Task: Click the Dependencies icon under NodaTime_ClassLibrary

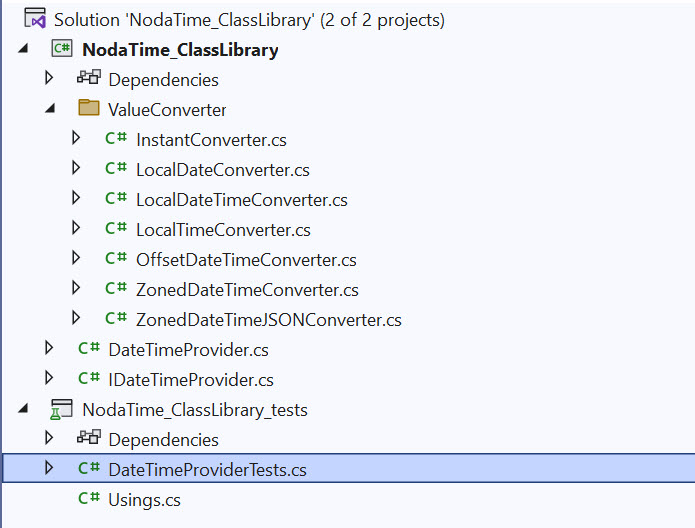Action: pyautogui.click(x=89, y=79)
